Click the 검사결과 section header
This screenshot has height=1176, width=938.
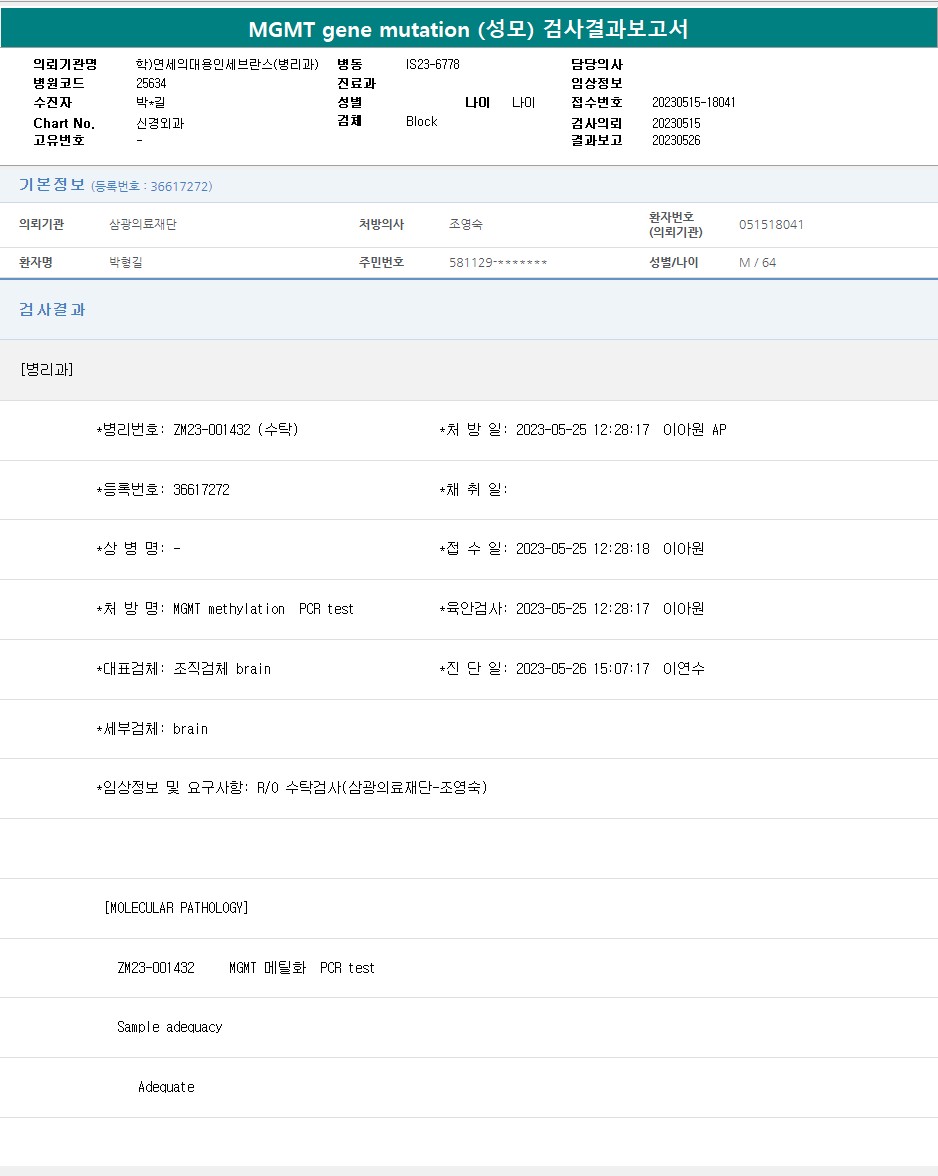click(52, 310)
